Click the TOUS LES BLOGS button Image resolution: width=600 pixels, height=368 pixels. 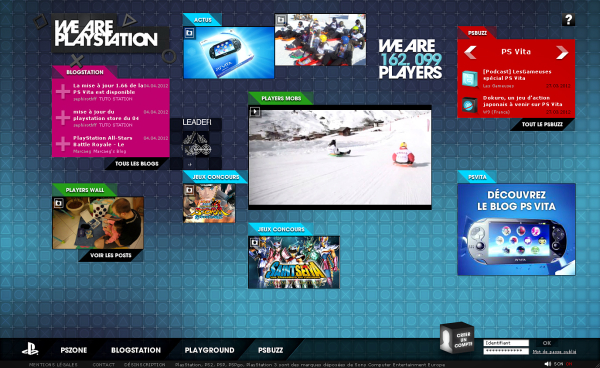(x=137, y=164)
